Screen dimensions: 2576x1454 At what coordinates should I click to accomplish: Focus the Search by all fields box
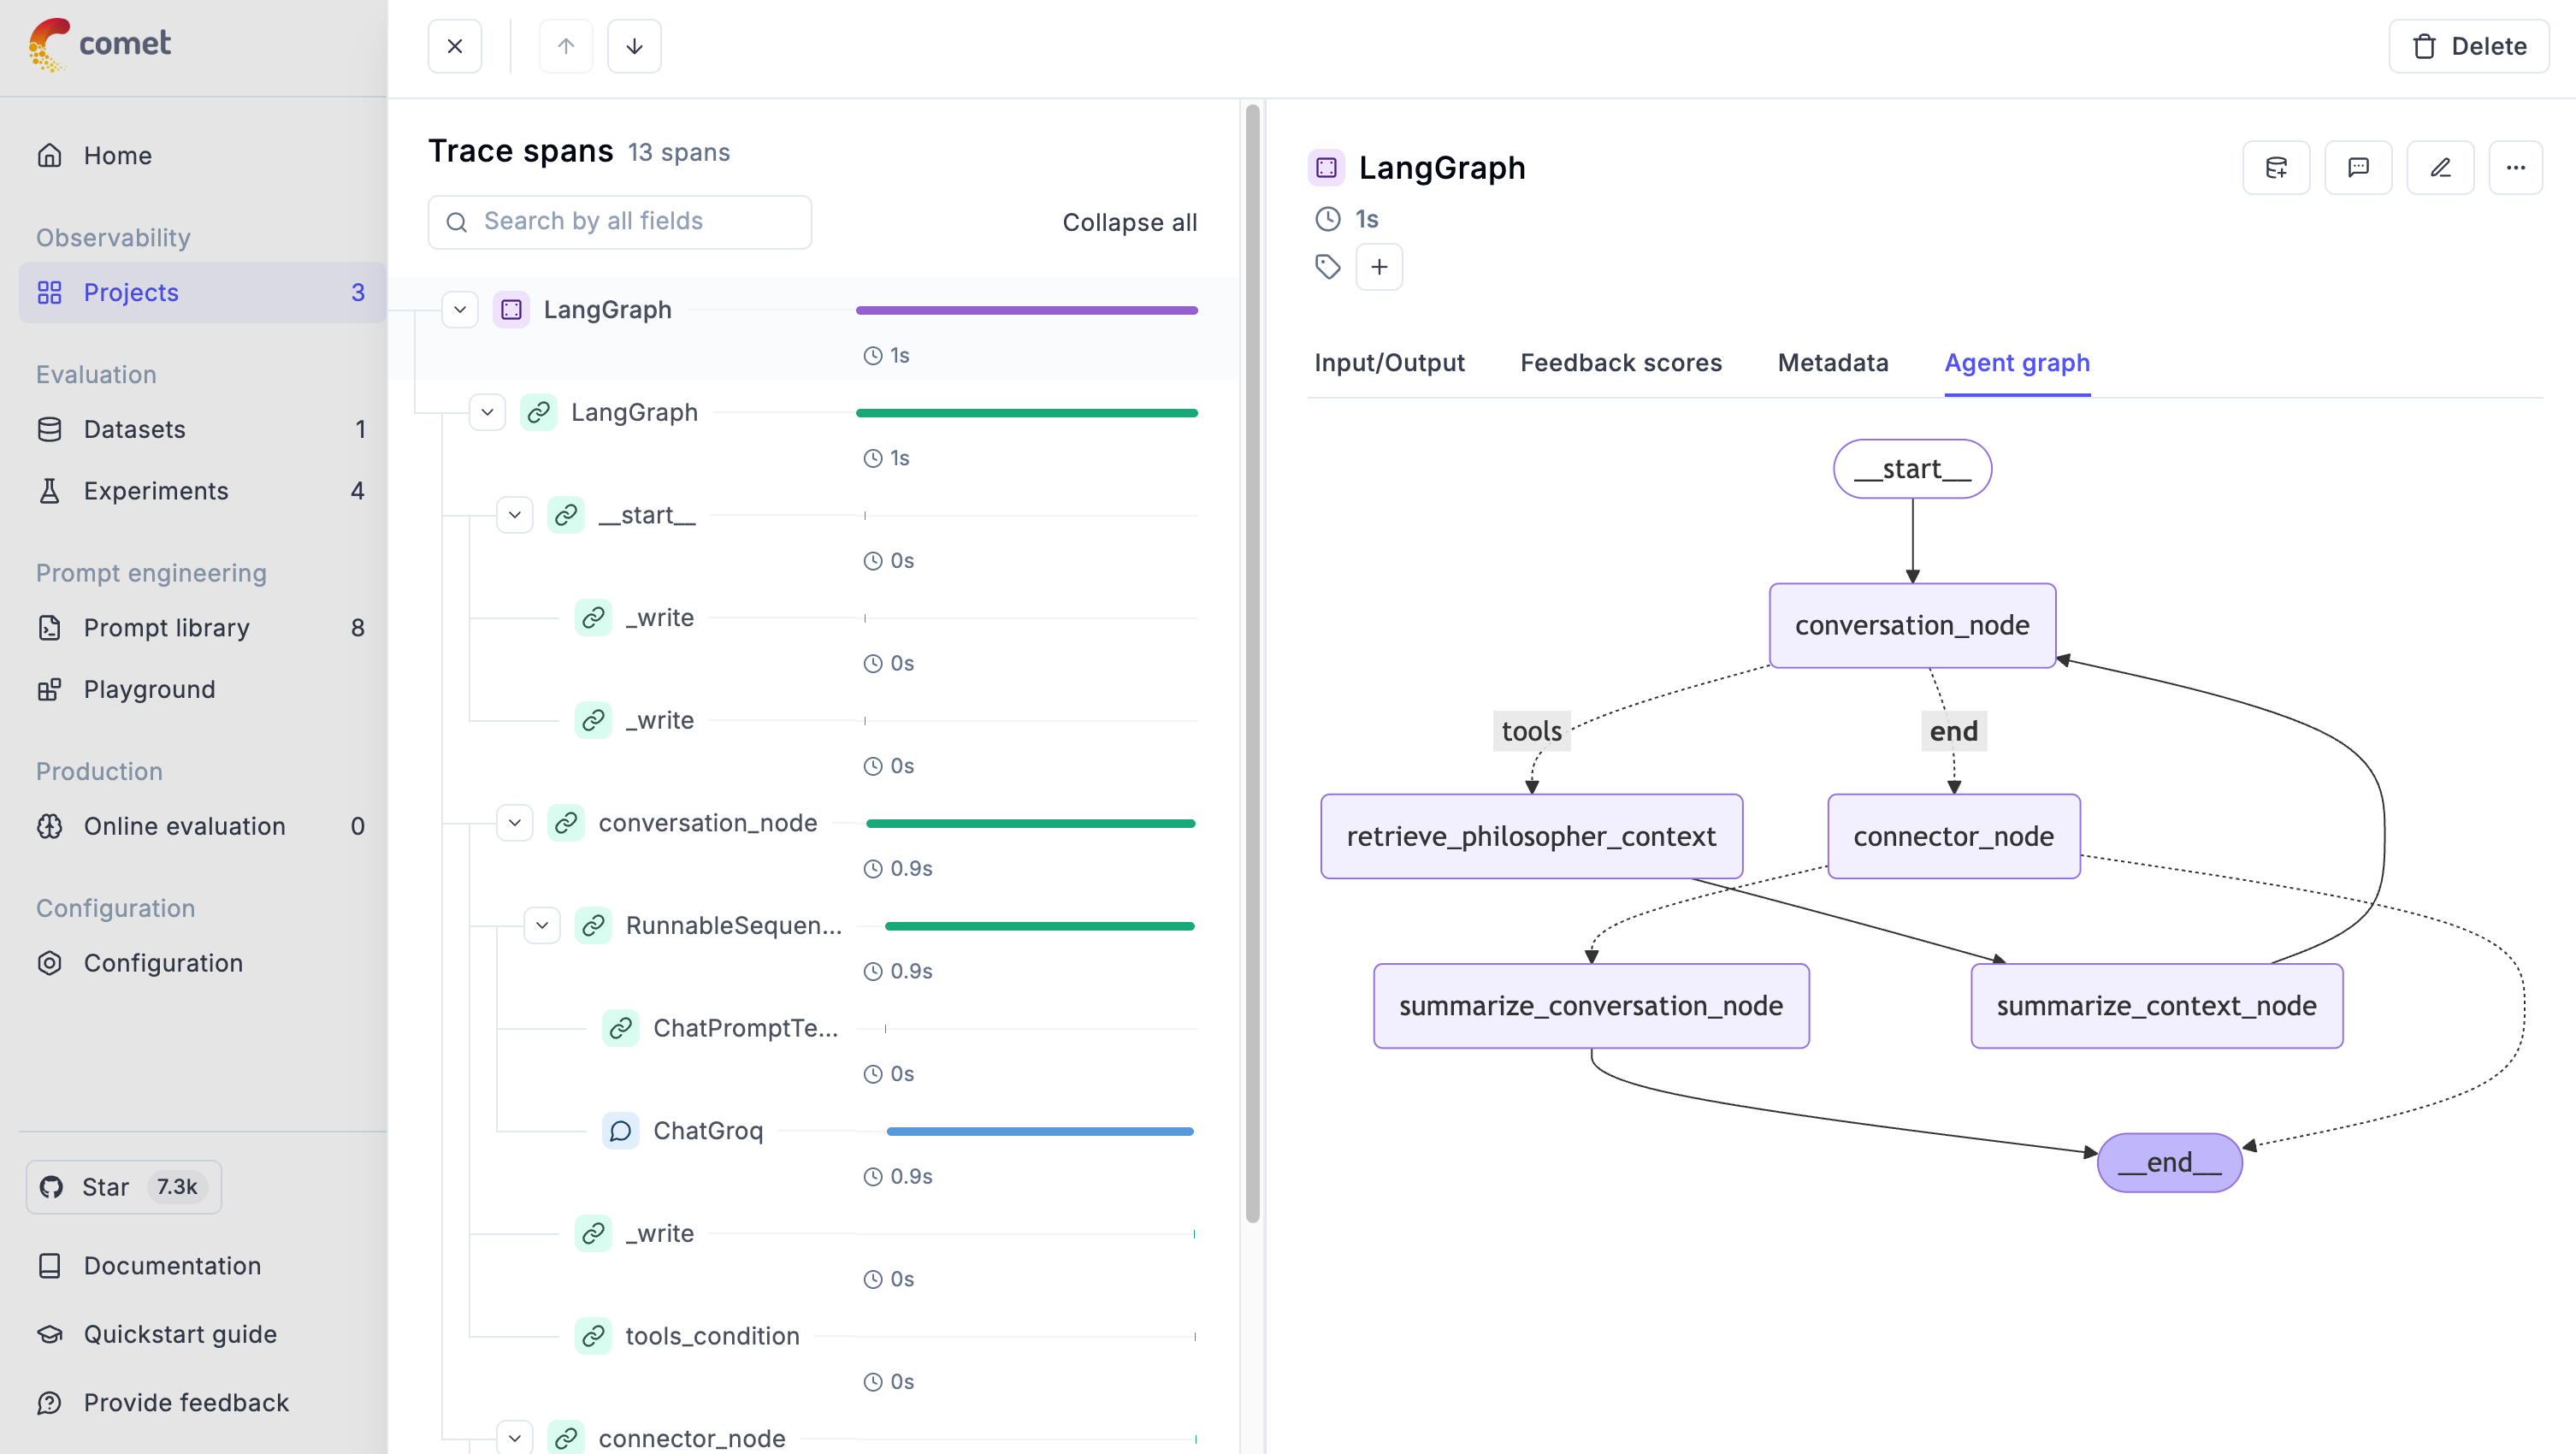620,221
